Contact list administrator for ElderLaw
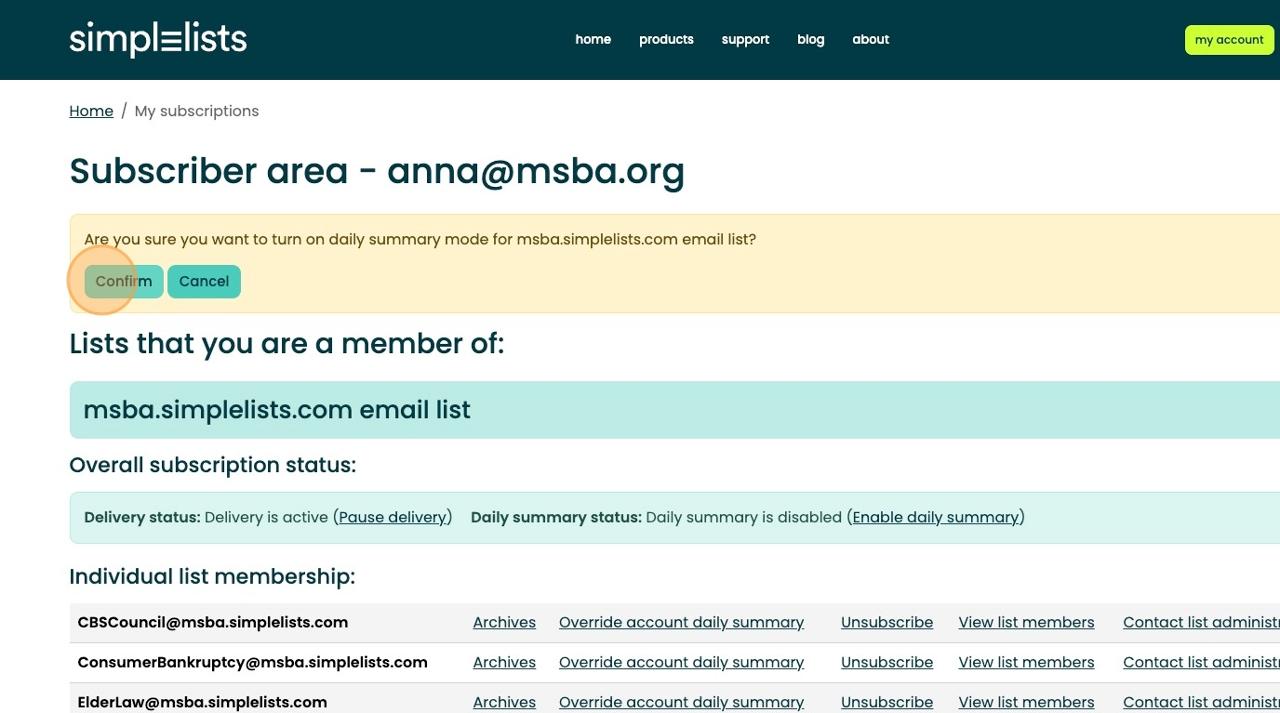Screen dimensions: 1280x713 pos(1201,702)
